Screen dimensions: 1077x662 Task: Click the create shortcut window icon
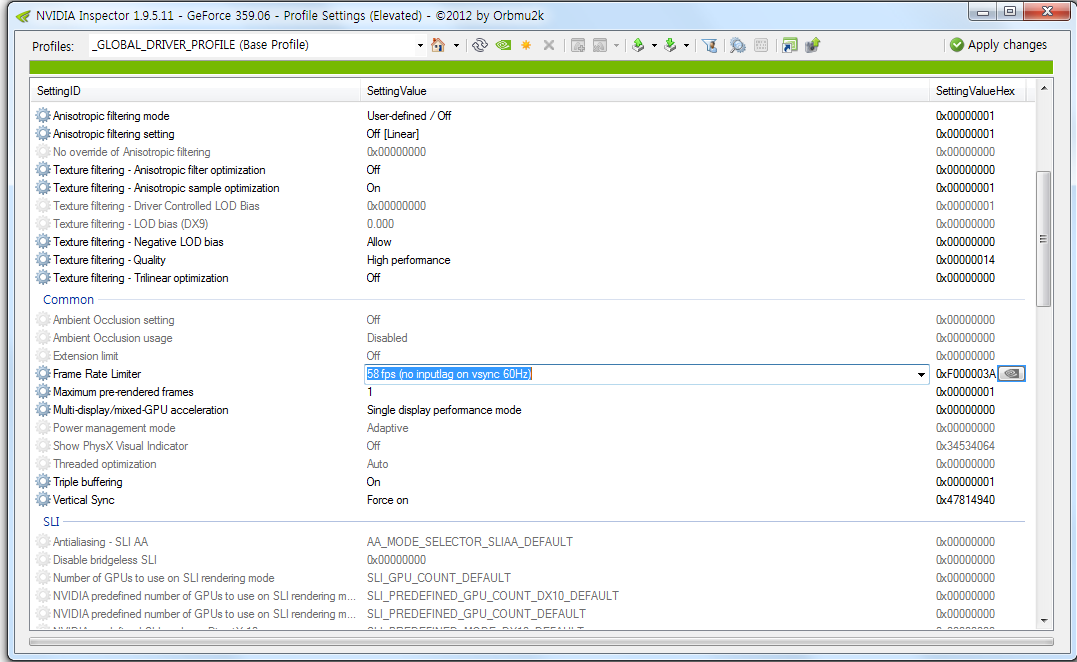(790, 45)
